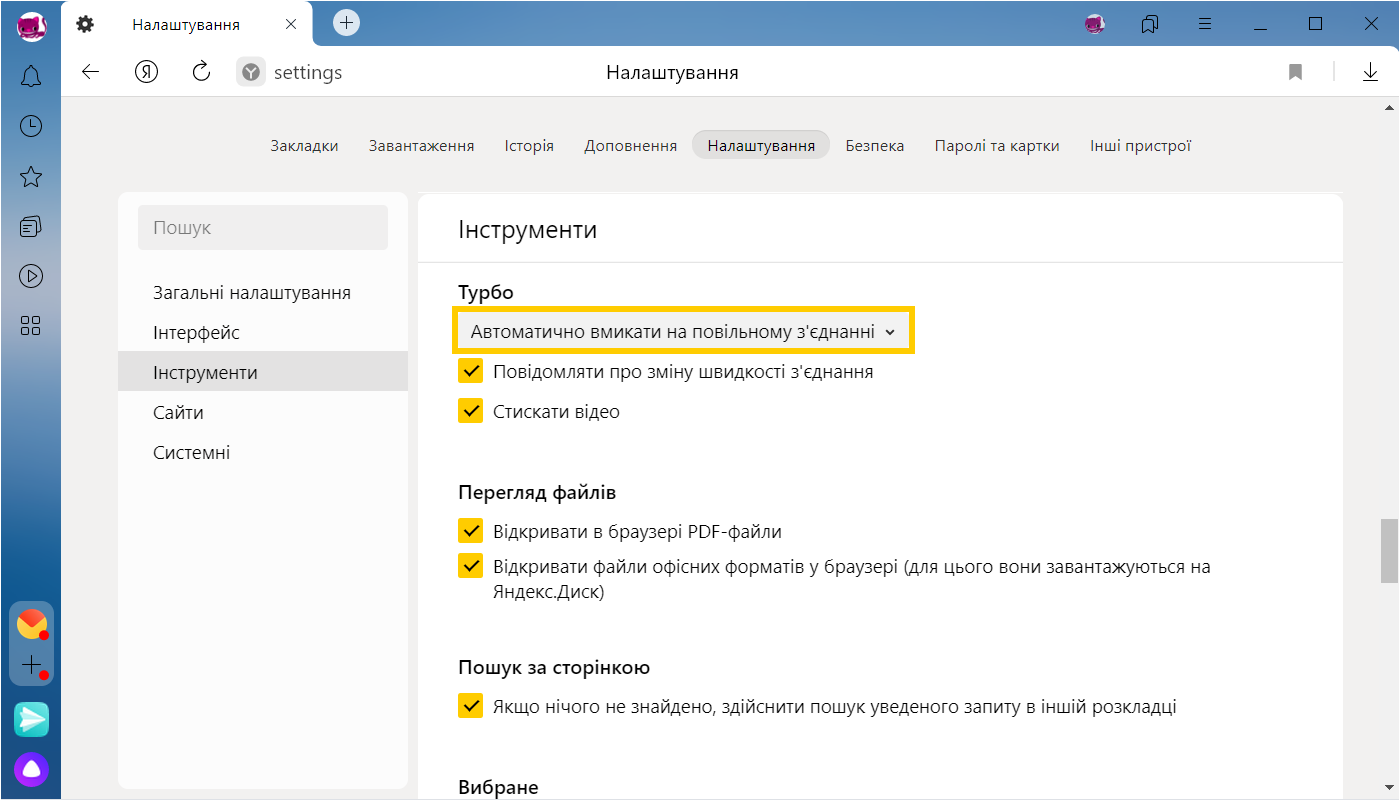Open video play icon in sidebar
This screenshot has height=800, width=1400.
pyautogui.click(x=31, y=275)
